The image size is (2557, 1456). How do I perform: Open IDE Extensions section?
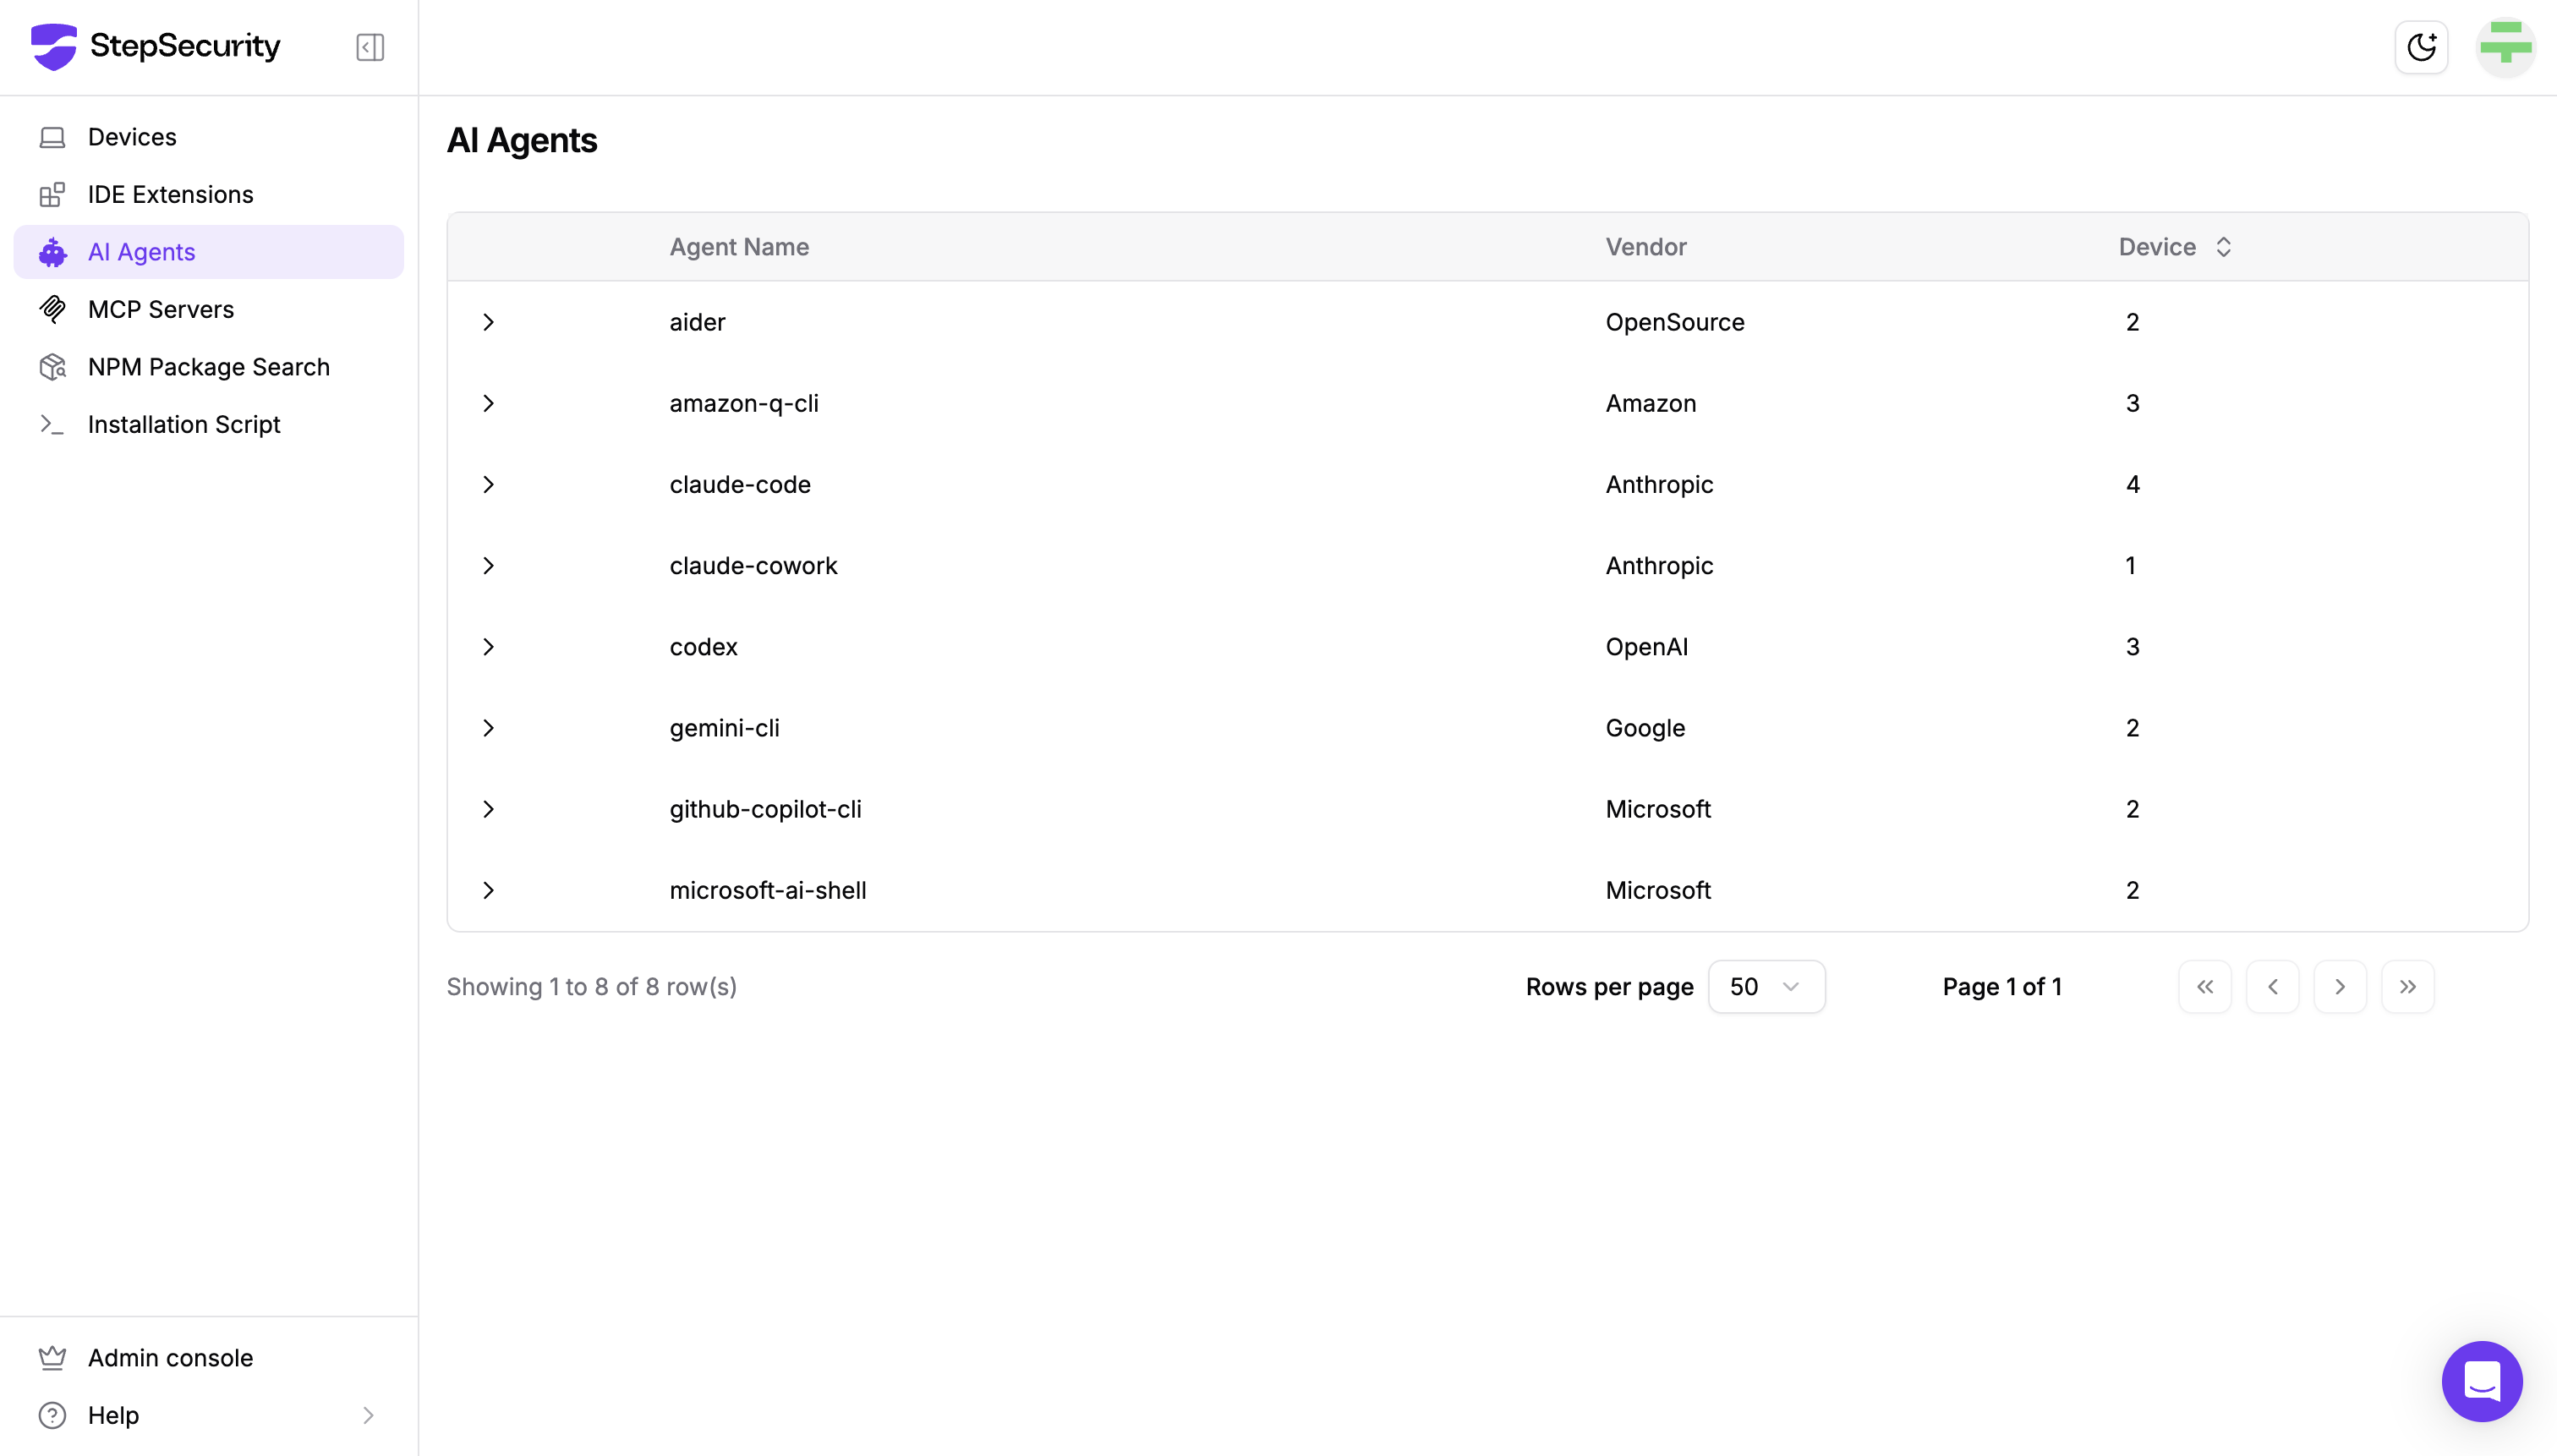point(170,194)
